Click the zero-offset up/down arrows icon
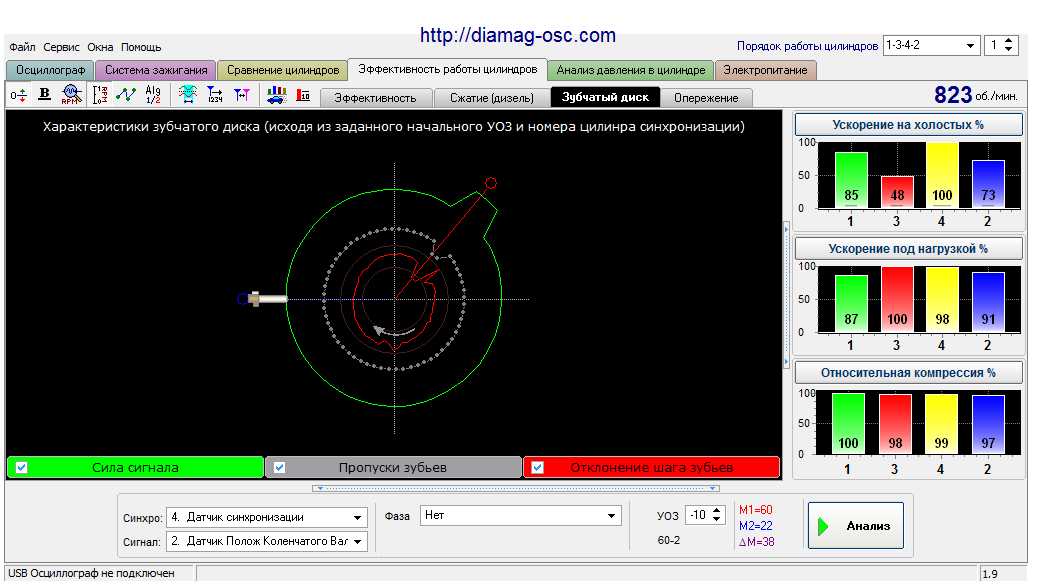This screenshot has width=1040, height=586. pyautogui.click(x=19, y=95)
